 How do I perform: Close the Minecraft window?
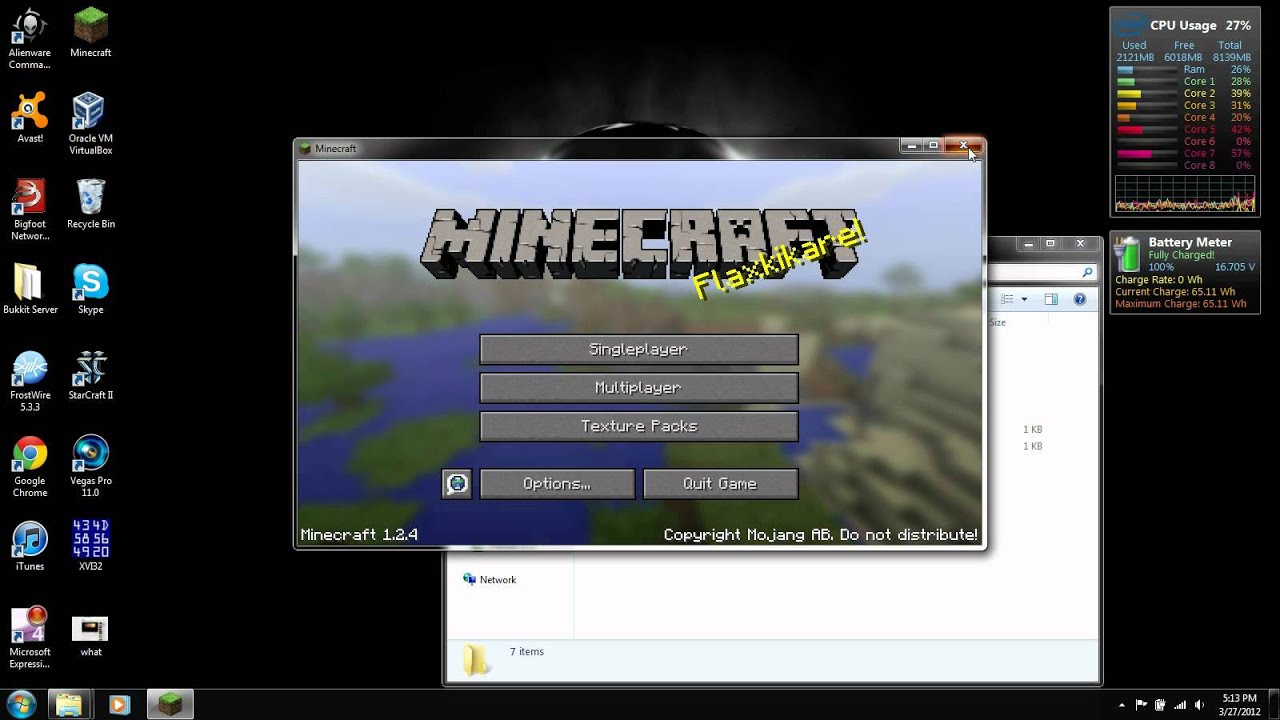[x=964, y=146]
